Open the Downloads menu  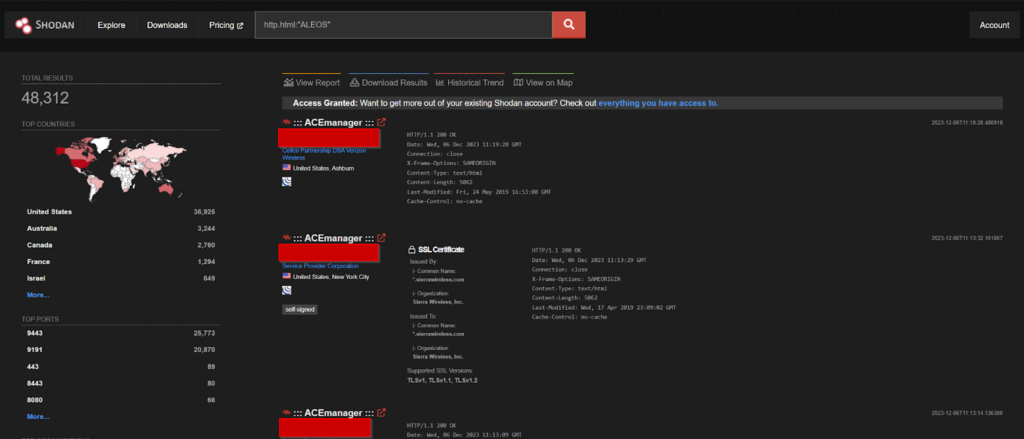coord(167,25)
